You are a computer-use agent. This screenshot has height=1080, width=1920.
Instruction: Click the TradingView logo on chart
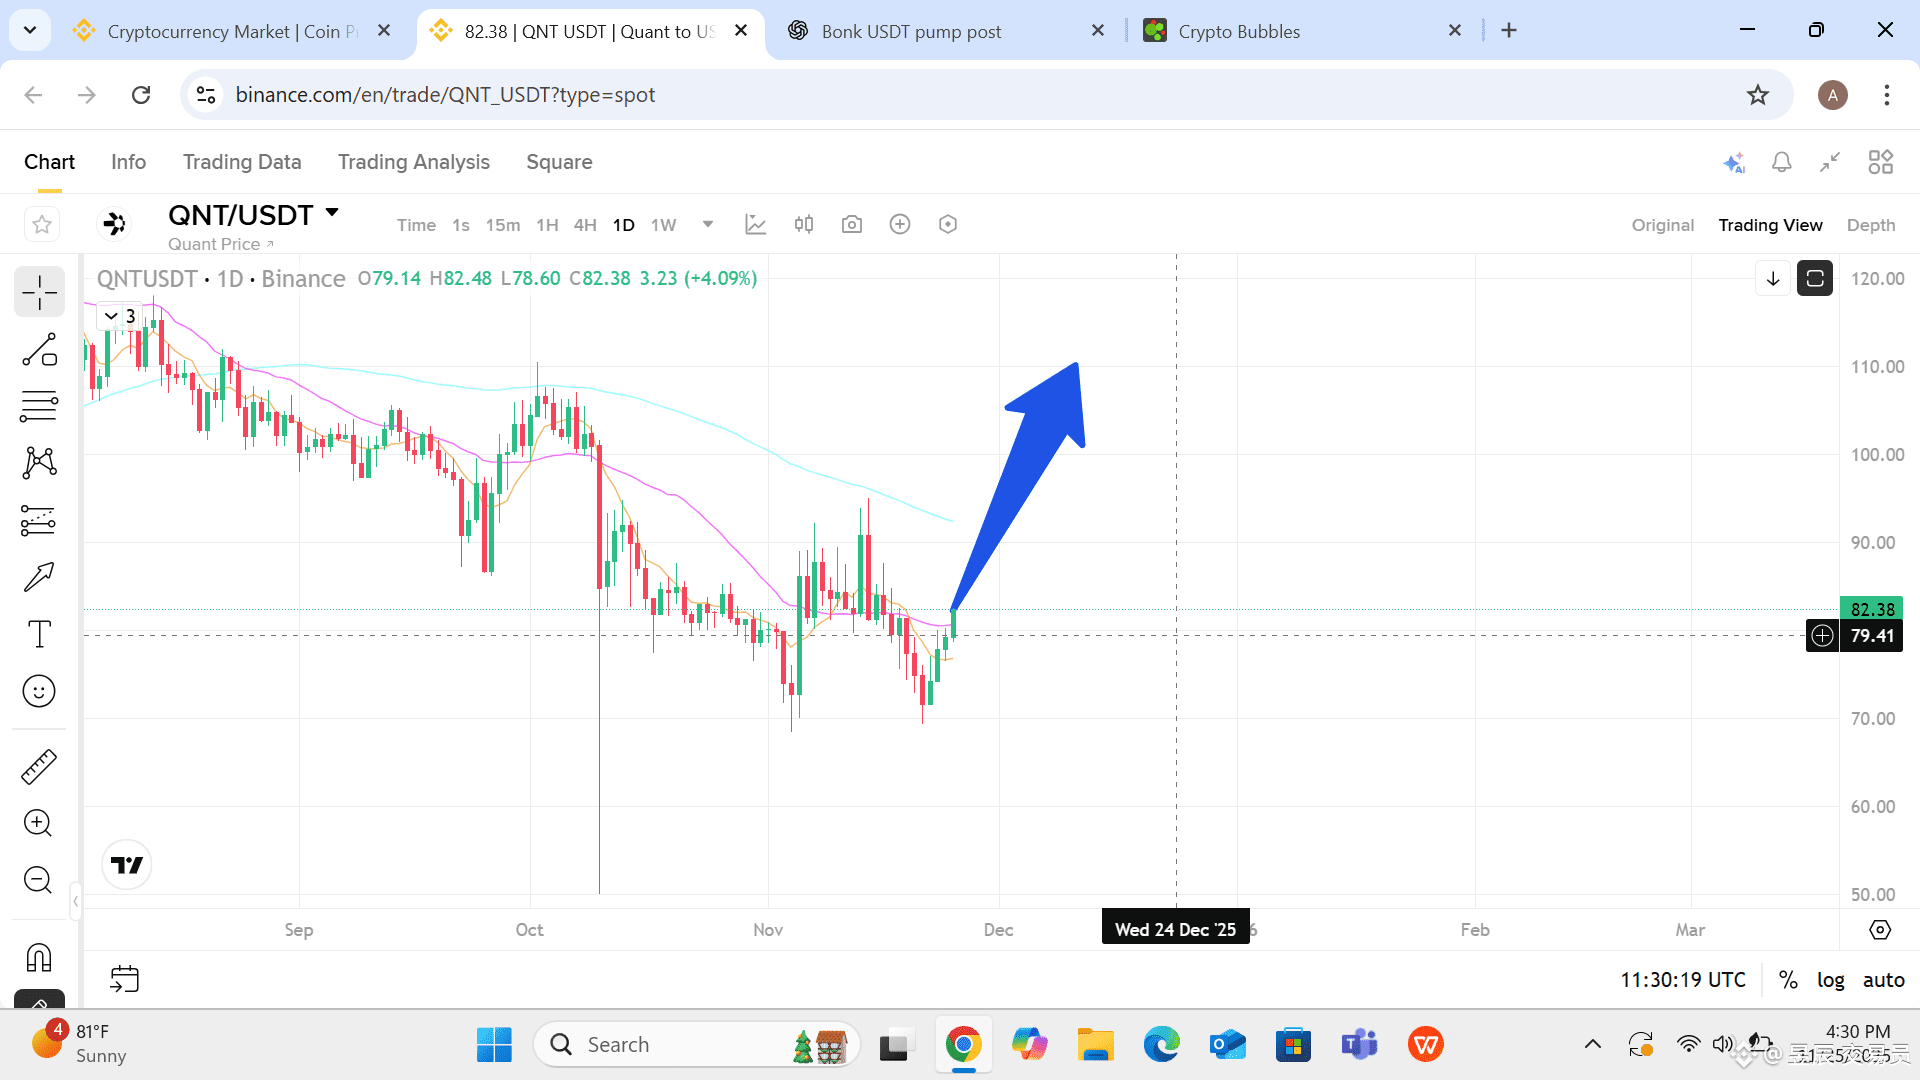click(127, 865)
